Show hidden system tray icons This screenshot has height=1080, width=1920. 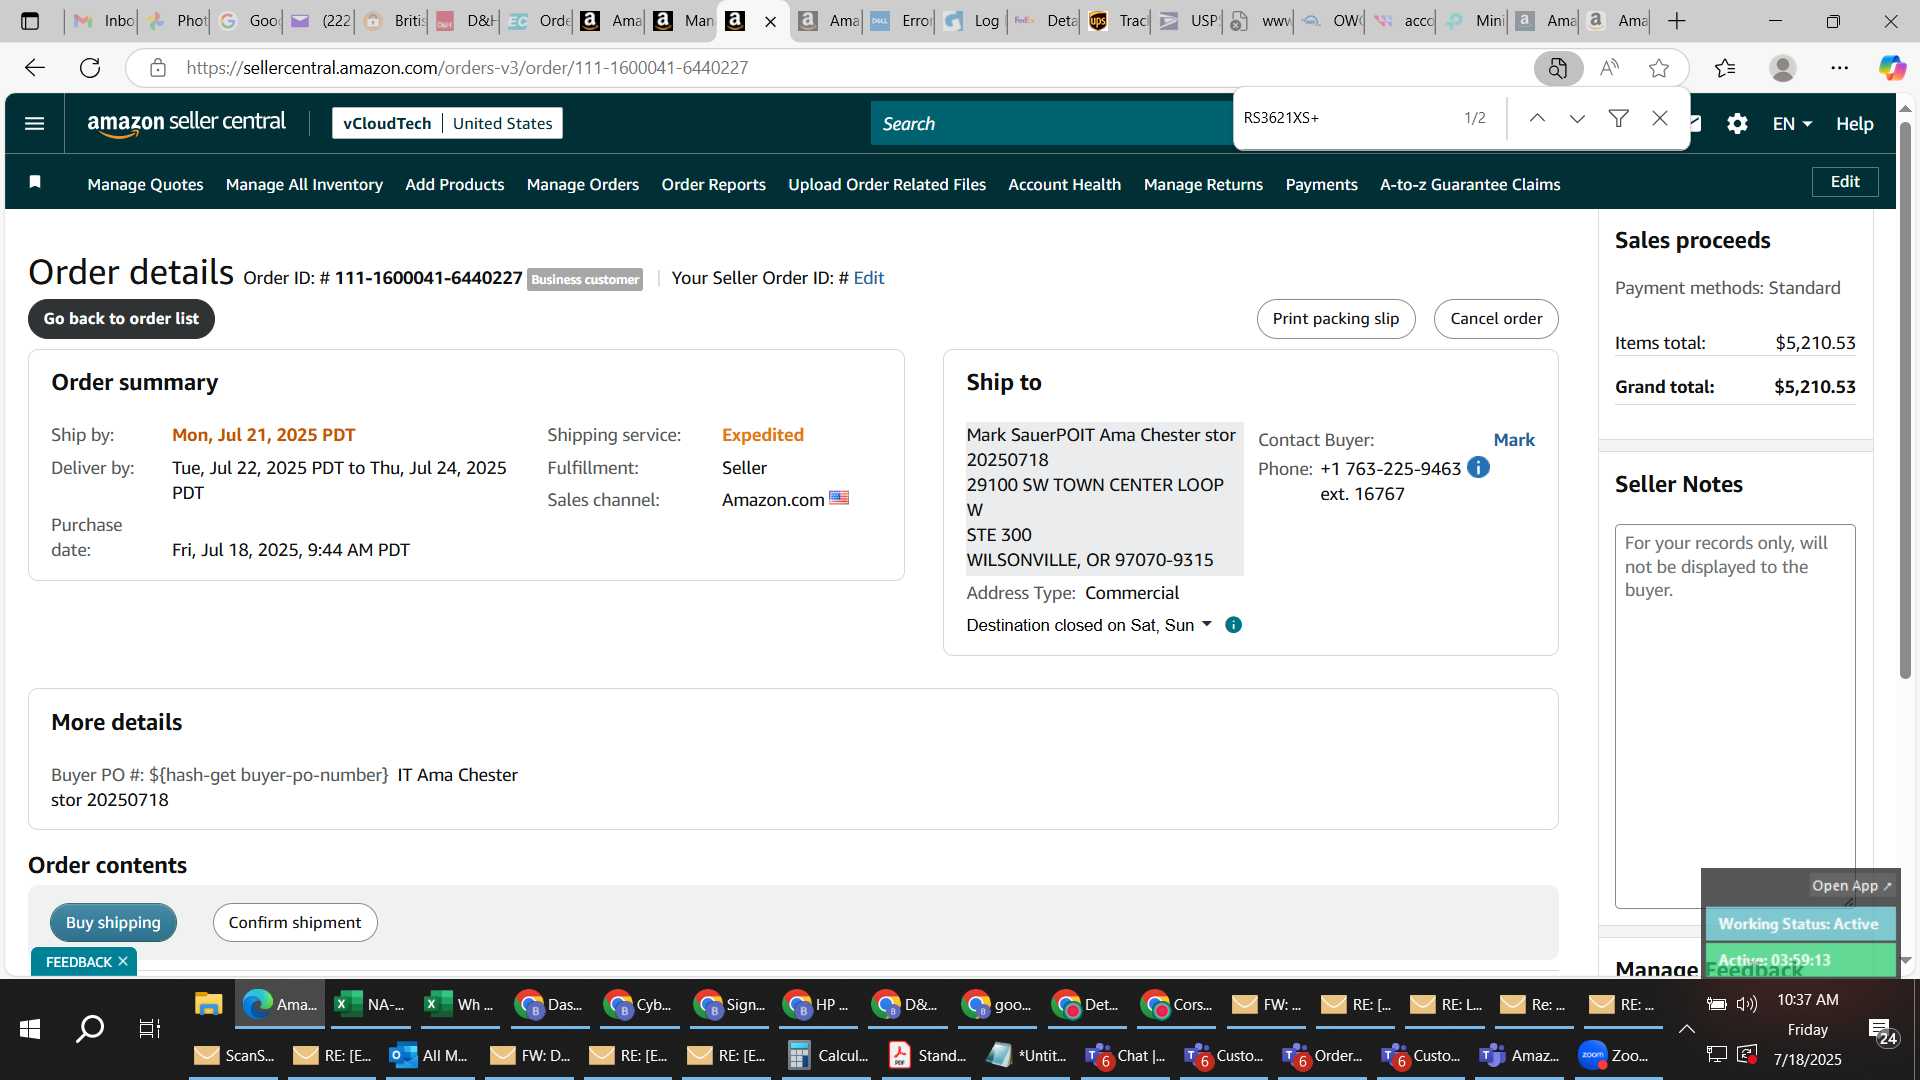(x=1686, y=1028)
